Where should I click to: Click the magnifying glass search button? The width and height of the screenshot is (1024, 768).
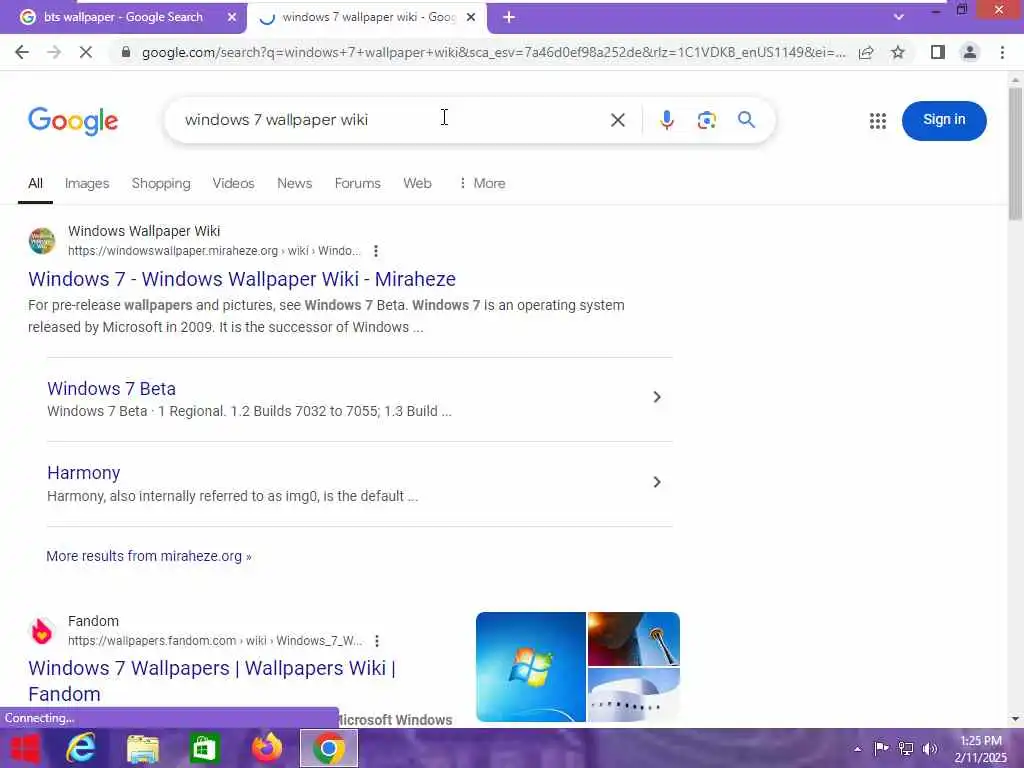tap(746, 120)
